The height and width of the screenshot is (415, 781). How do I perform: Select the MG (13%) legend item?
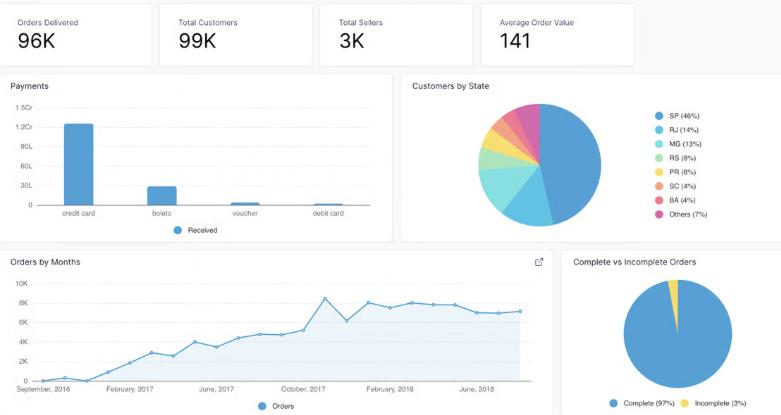click(x=678, y=144)
